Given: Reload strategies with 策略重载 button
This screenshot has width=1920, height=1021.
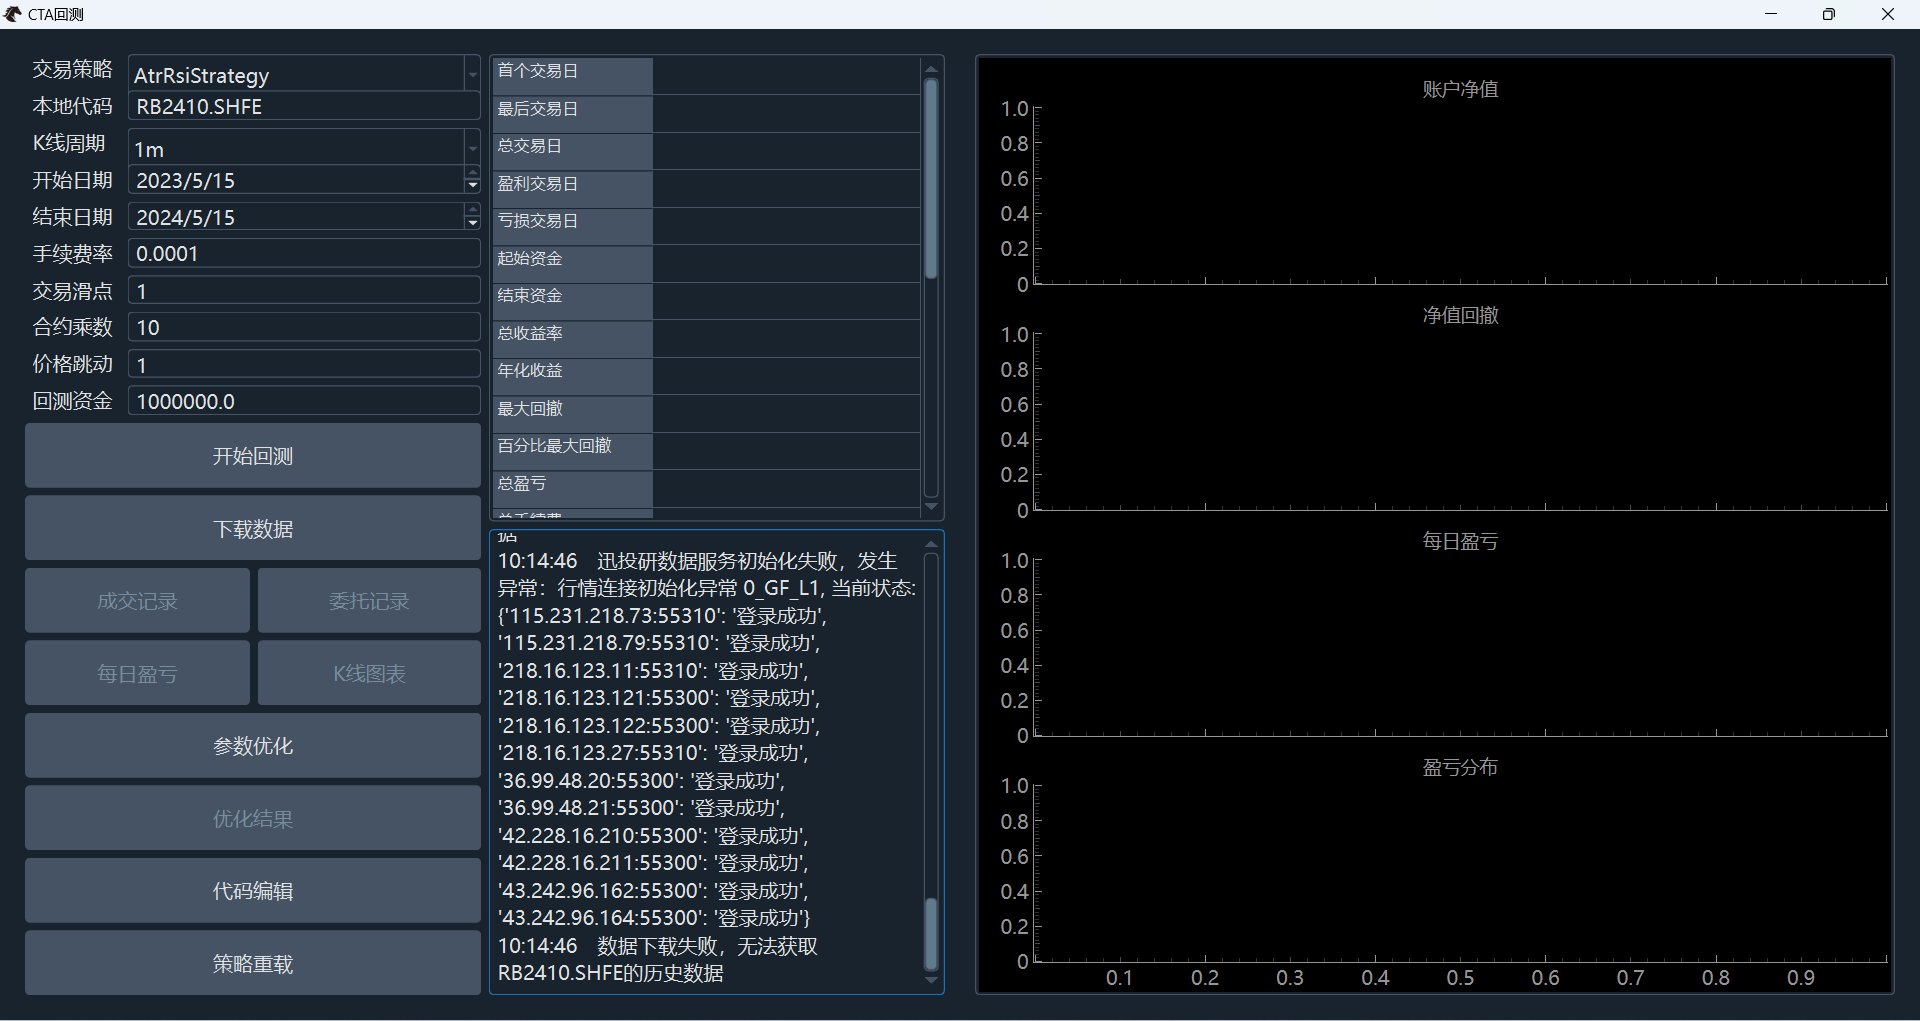Looking at the screenshot, I should [x=253, y=964].
